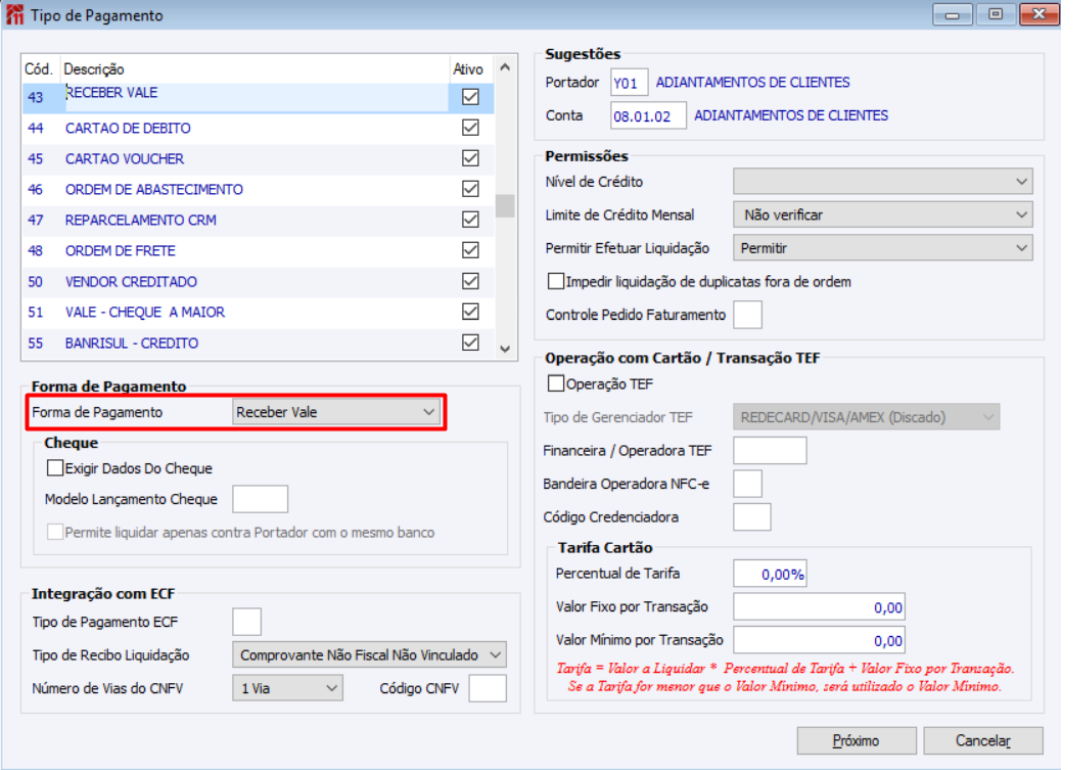
Task: Click the Próximo button
Action: 856,741
